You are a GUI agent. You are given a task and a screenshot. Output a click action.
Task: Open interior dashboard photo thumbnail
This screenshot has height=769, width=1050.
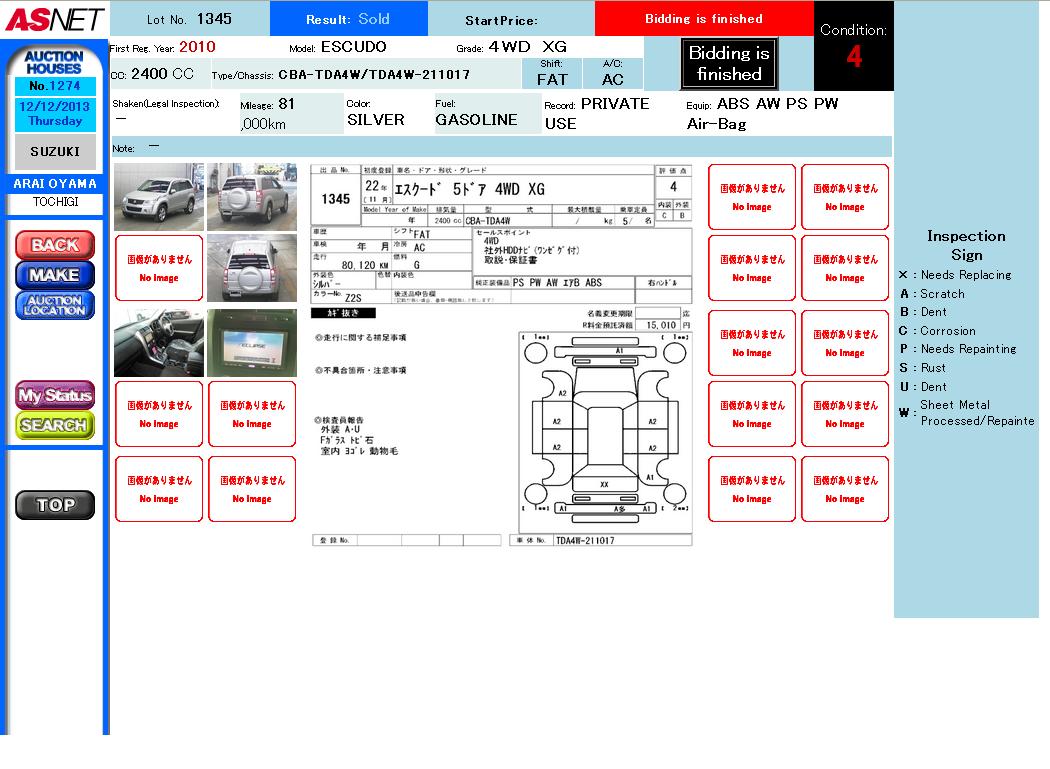[159, 343]
